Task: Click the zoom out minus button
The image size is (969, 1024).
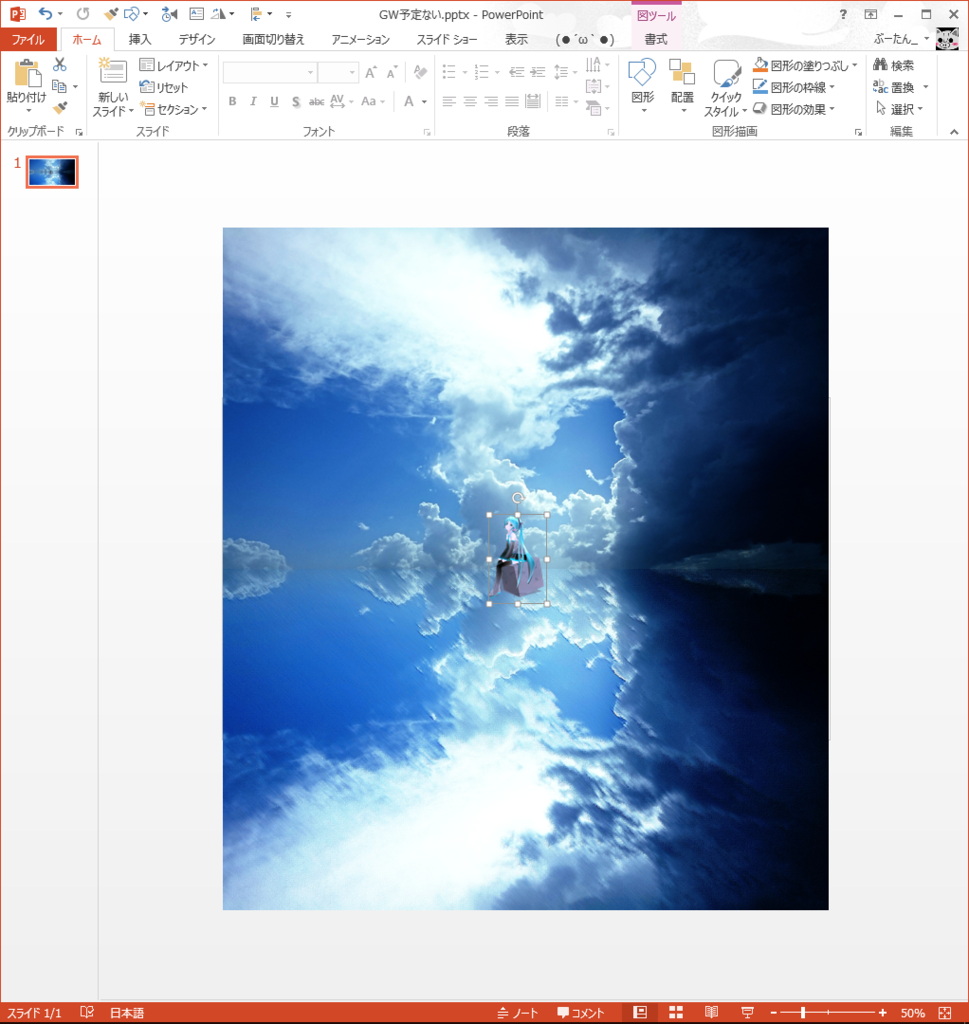Action: click(773, 1012)
